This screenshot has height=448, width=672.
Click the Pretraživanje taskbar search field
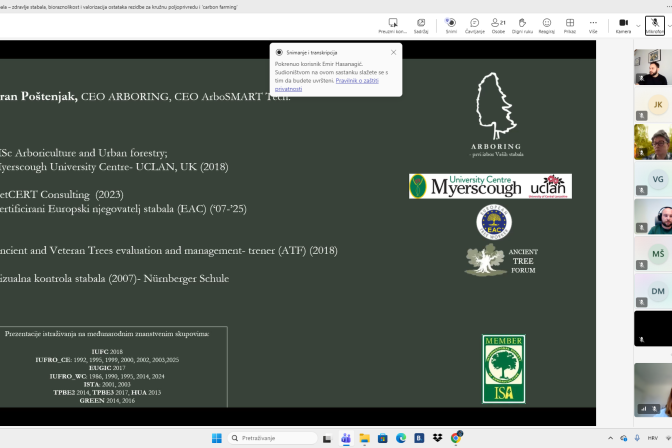coord(273,438)
